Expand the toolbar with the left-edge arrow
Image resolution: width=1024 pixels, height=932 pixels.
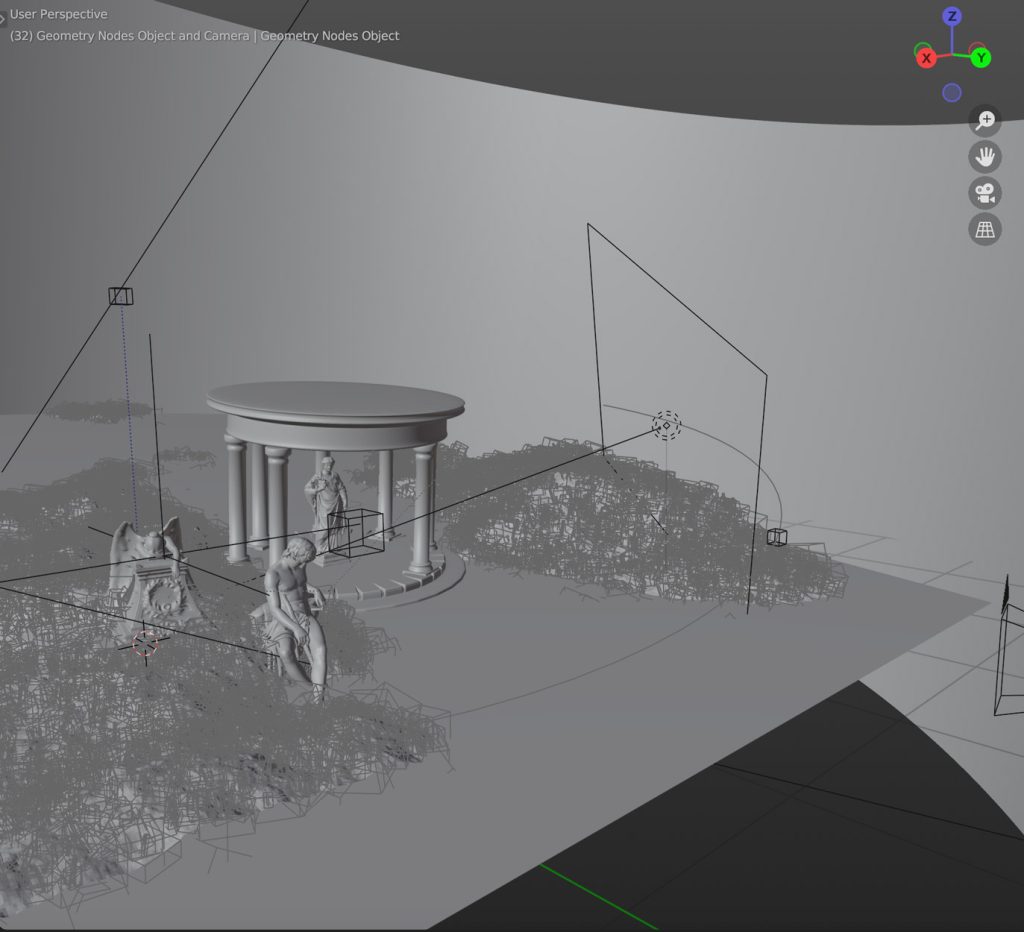tap(3, 18)
